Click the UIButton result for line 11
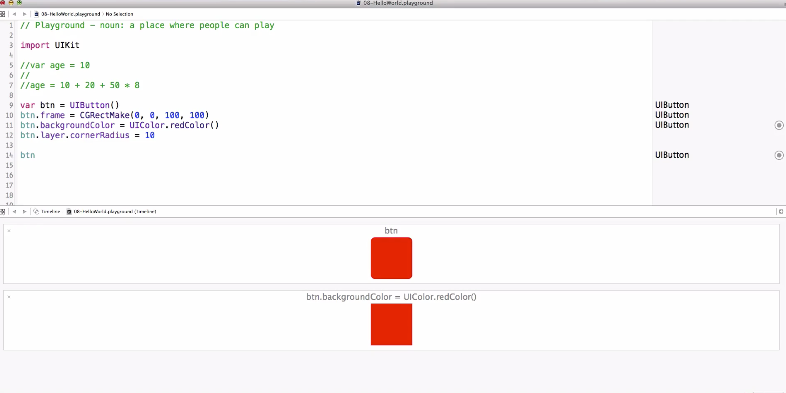This screenshot has height=393, width=786. point(672,125)
